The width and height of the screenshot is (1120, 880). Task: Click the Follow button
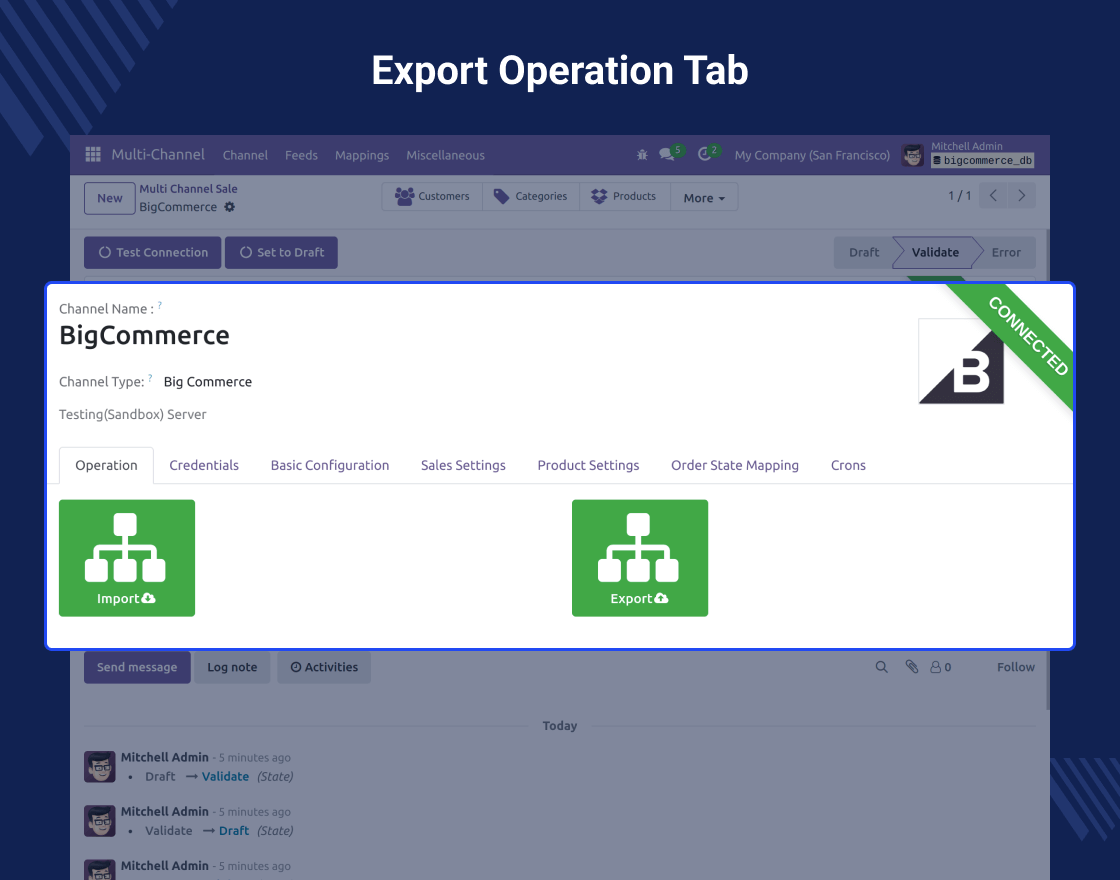[x=1016, y=667]
